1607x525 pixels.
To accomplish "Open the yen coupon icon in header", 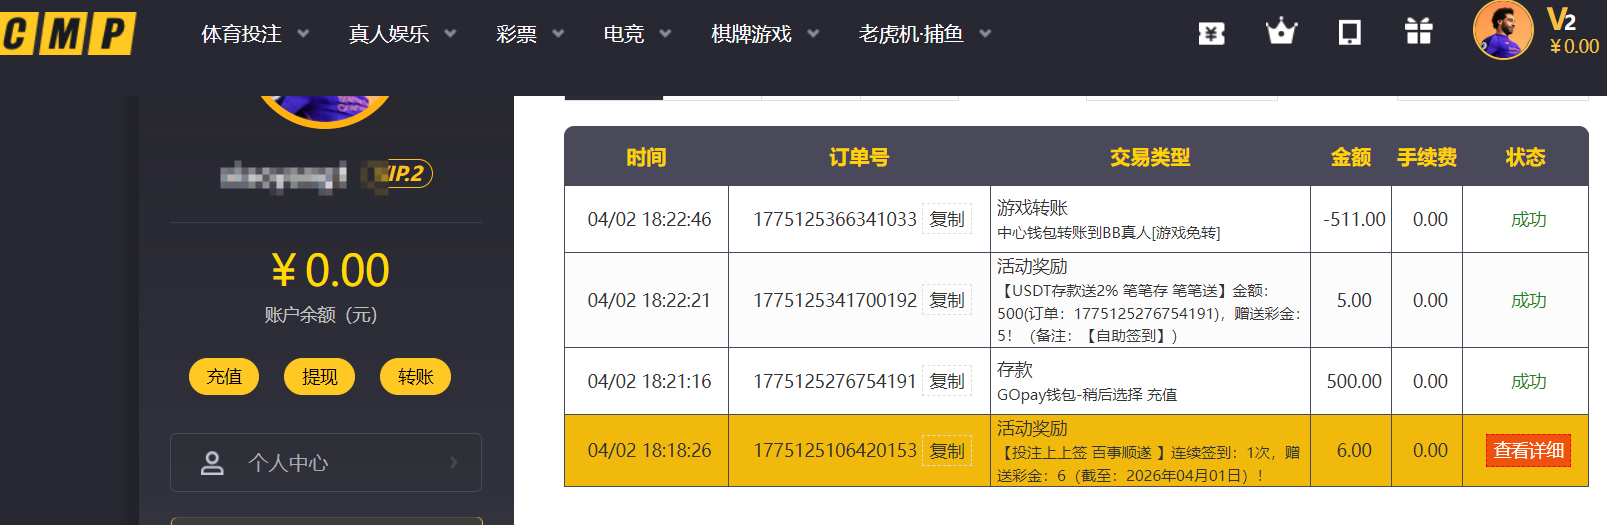I will (x=1212, y=33).
